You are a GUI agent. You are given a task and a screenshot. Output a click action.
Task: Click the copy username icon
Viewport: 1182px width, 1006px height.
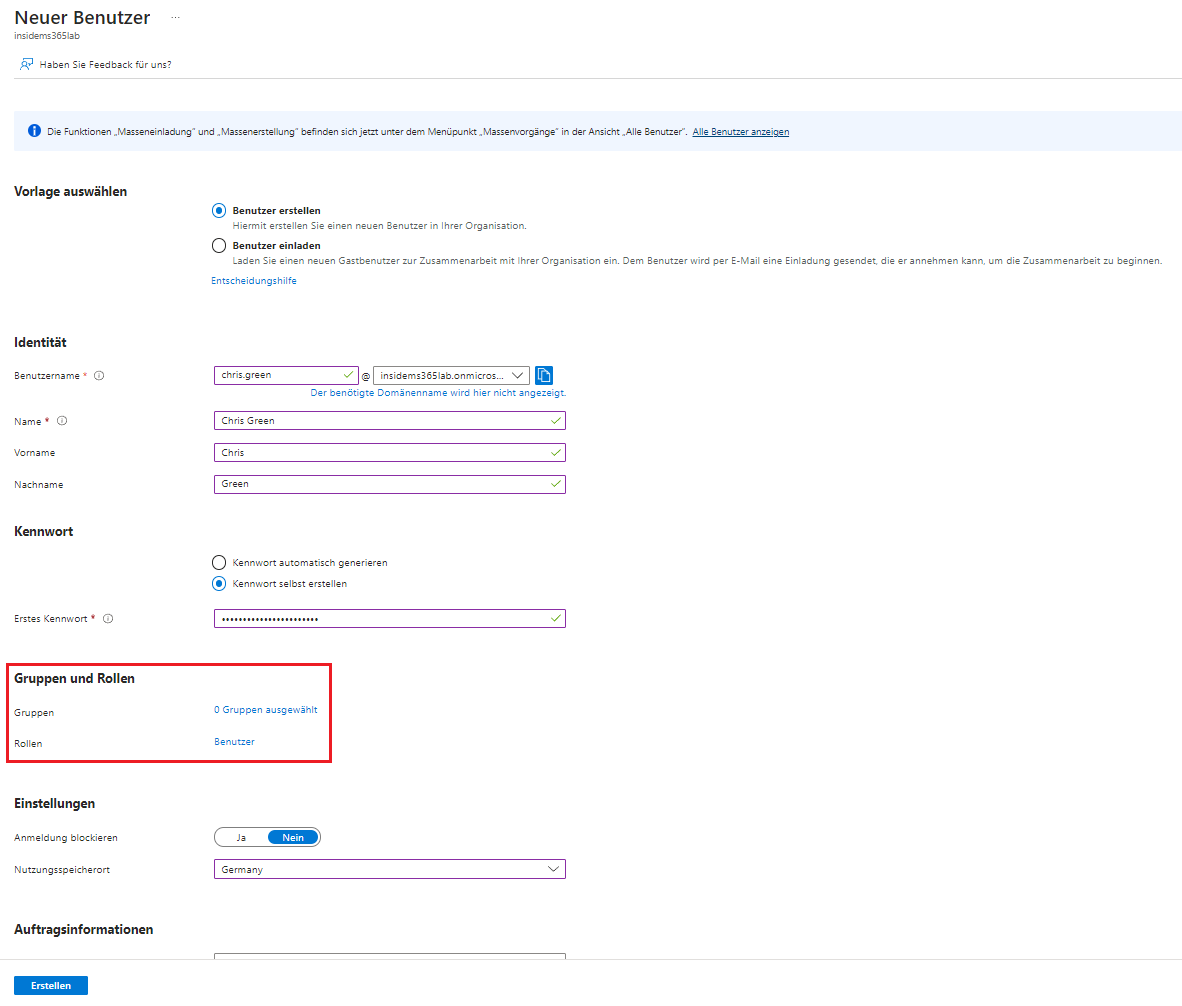(x=544, y=375)
